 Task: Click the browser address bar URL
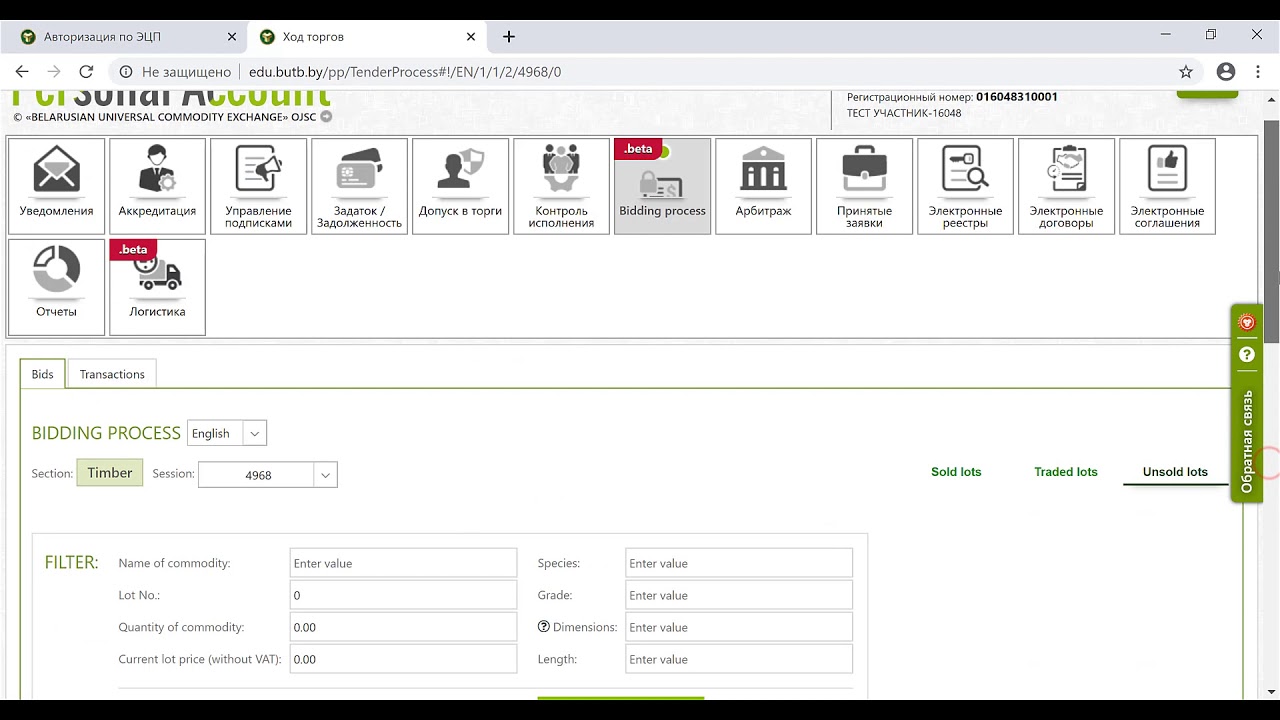coord(405,72)
